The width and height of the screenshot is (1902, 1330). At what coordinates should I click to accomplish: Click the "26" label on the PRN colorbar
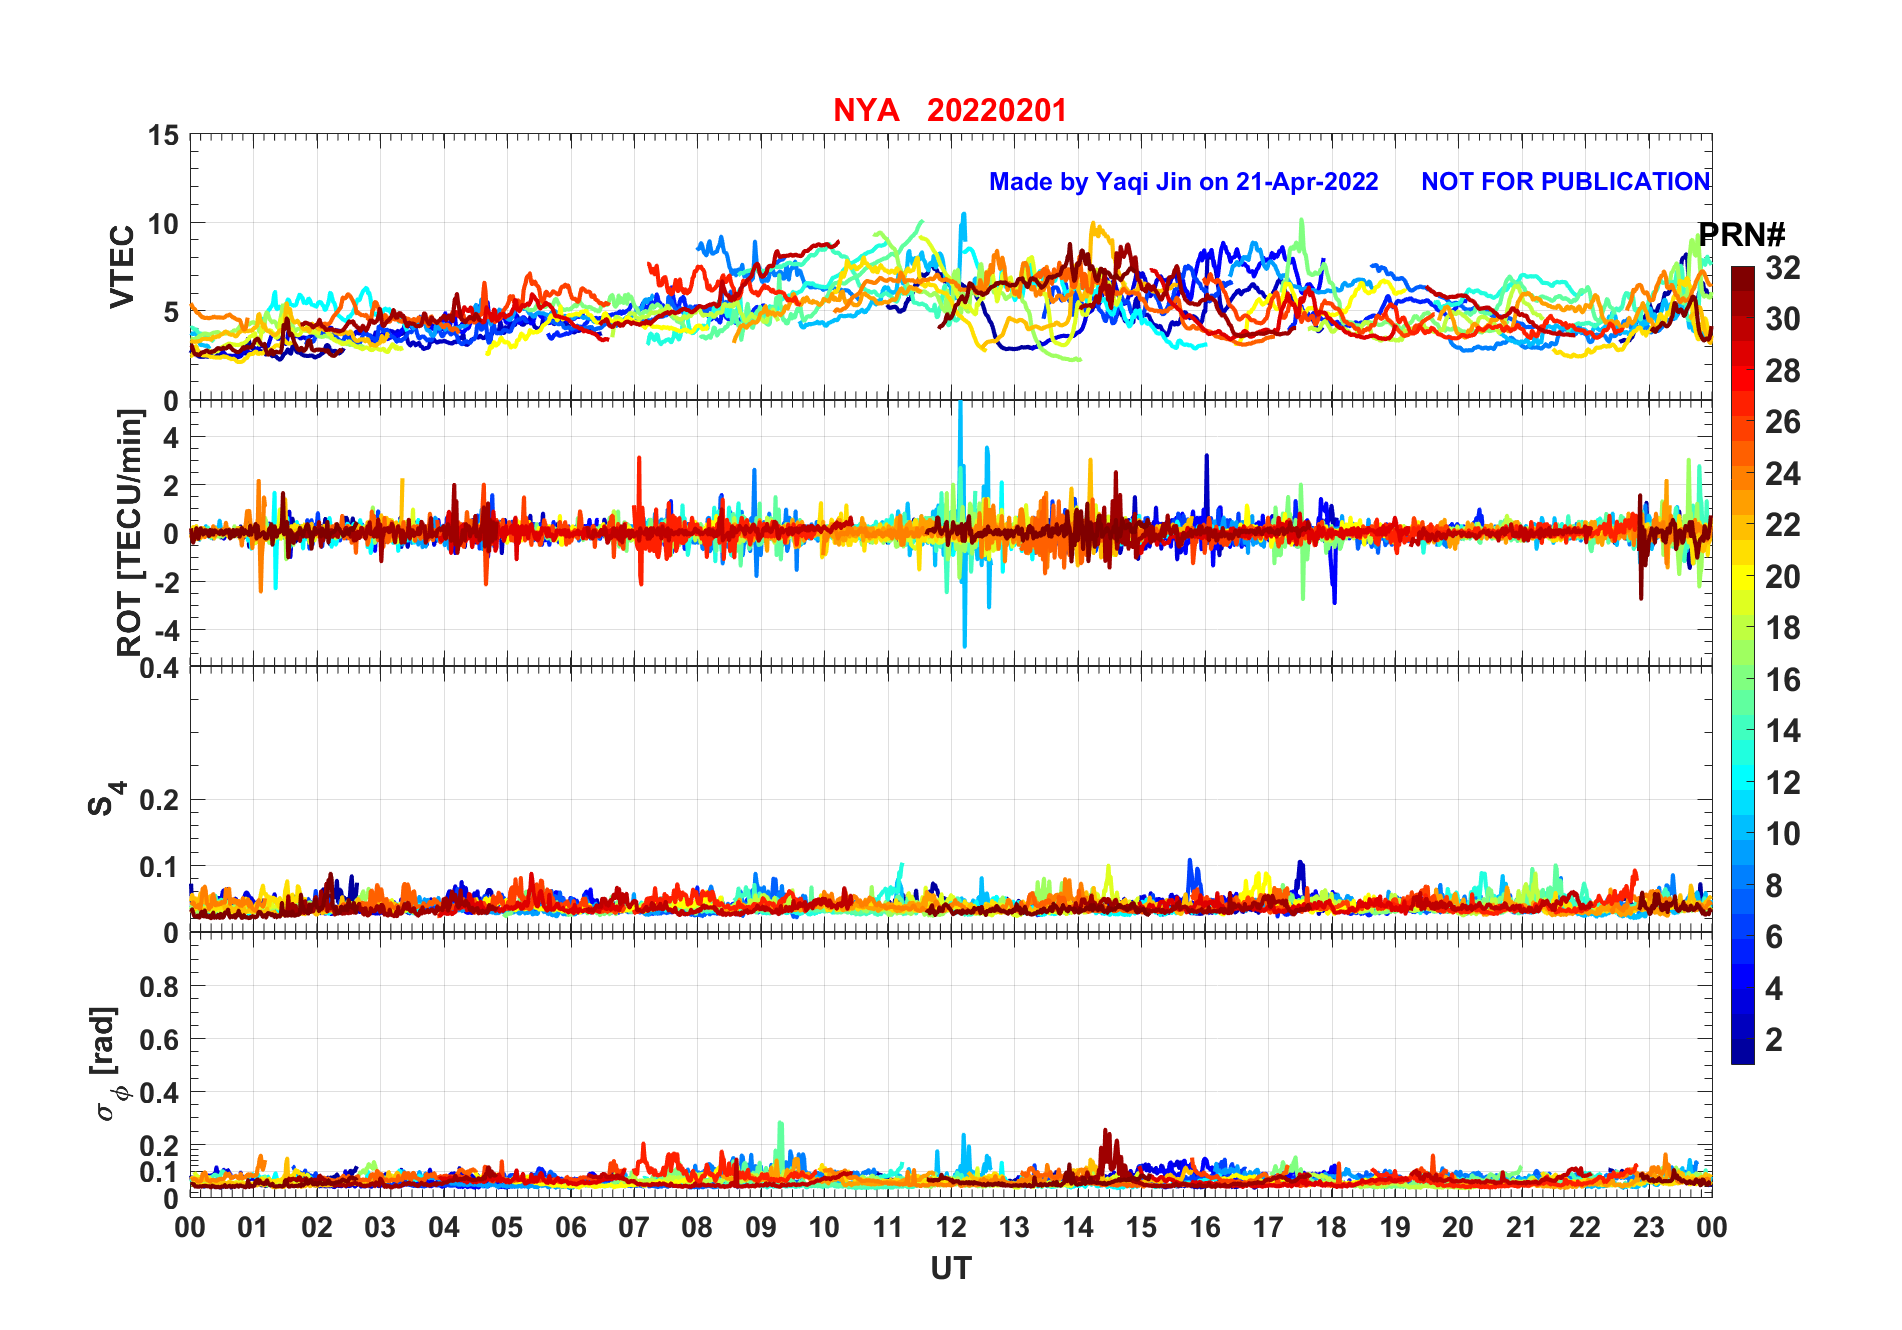(1783, 422)
